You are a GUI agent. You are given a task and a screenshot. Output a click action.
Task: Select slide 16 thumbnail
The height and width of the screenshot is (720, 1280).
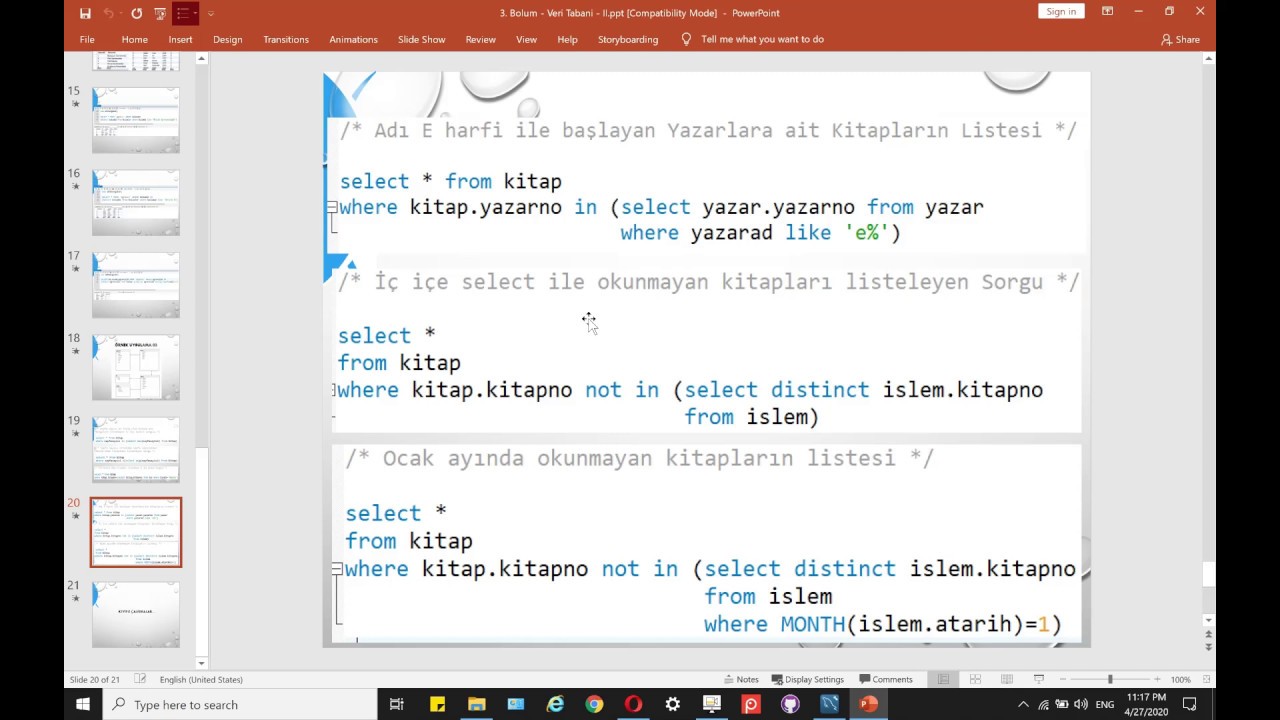(x=136, y=203)
